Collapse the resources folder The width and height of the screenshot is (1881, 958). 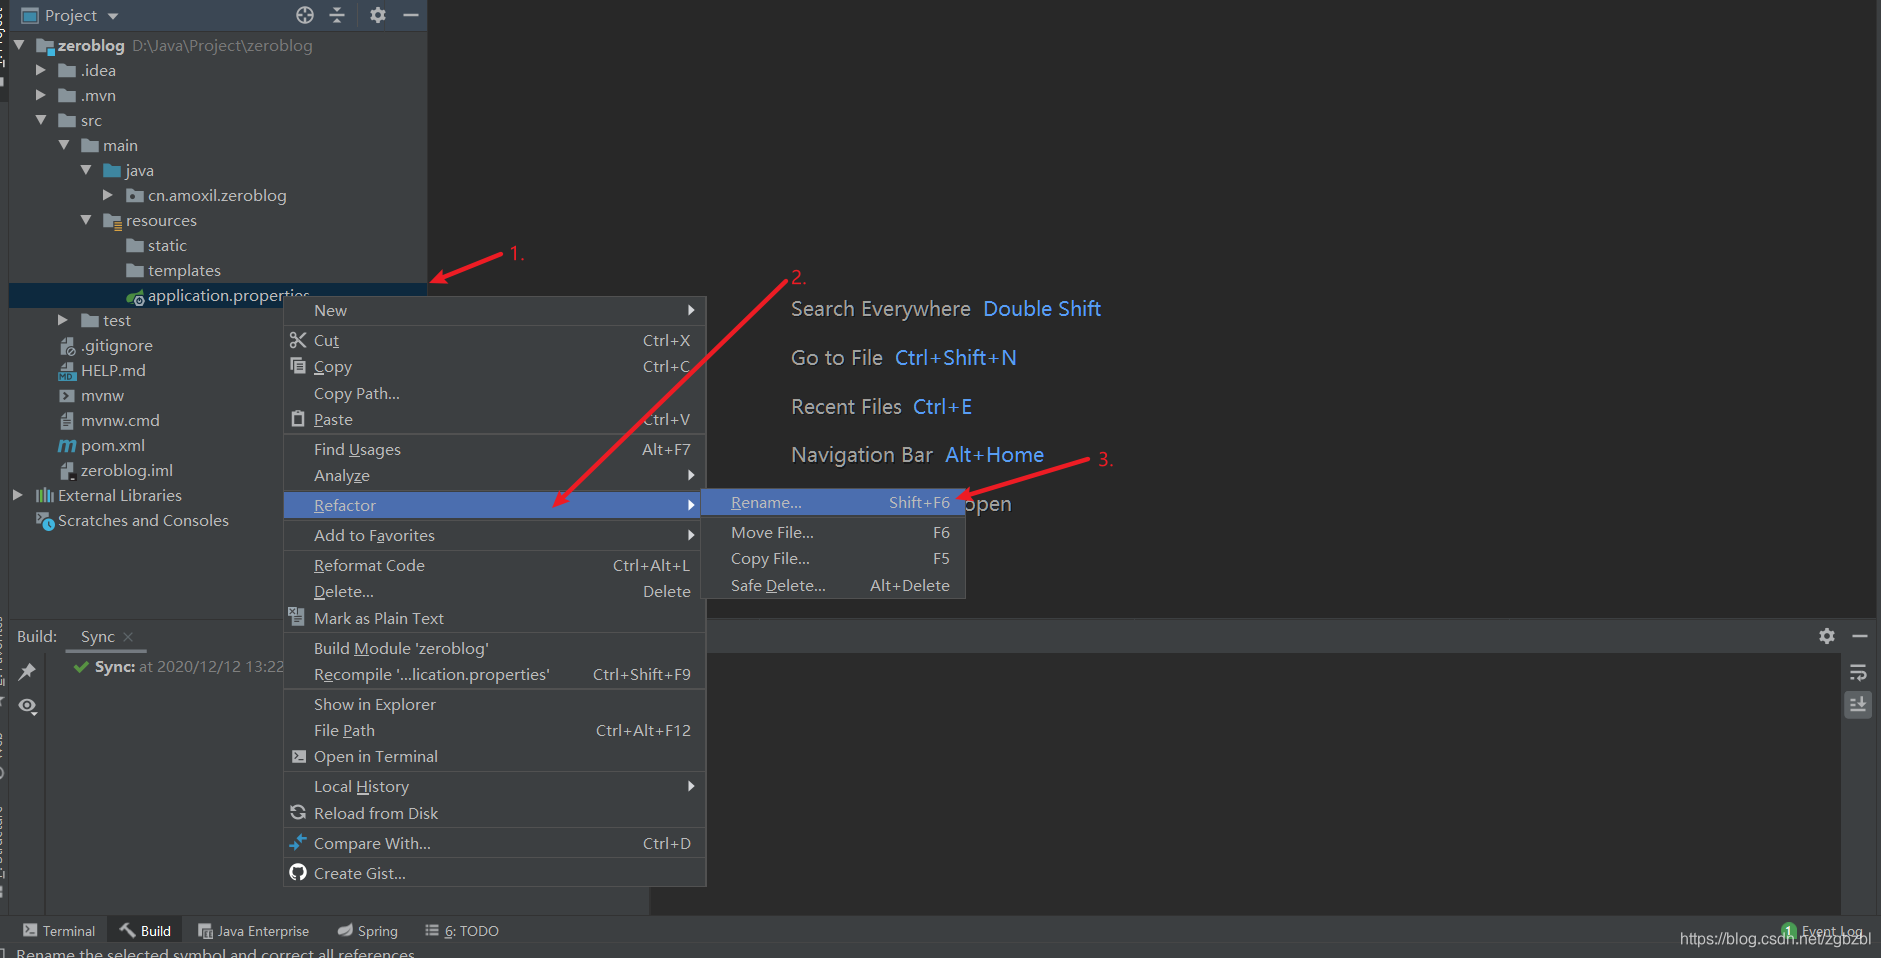coord(86,220)
